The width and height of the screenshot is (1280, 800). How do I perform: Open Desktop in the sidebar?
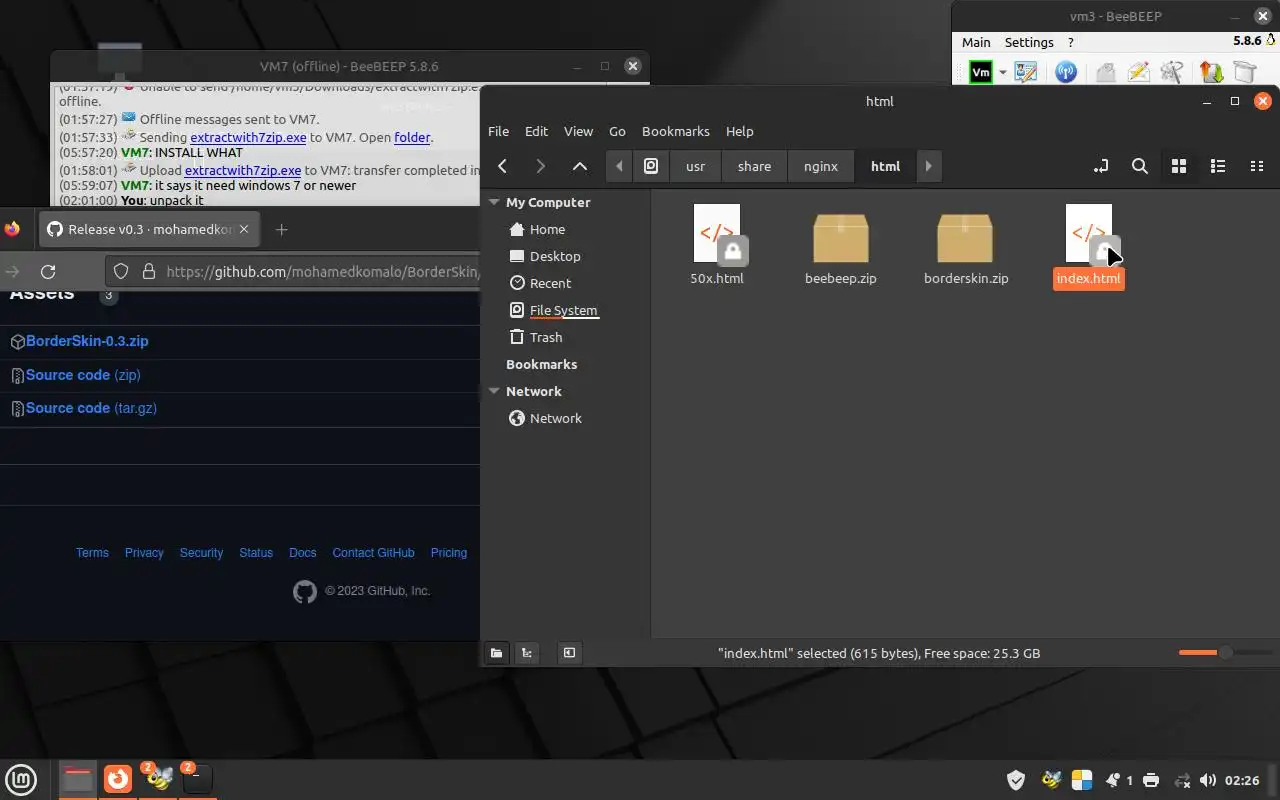click(555, 256)
